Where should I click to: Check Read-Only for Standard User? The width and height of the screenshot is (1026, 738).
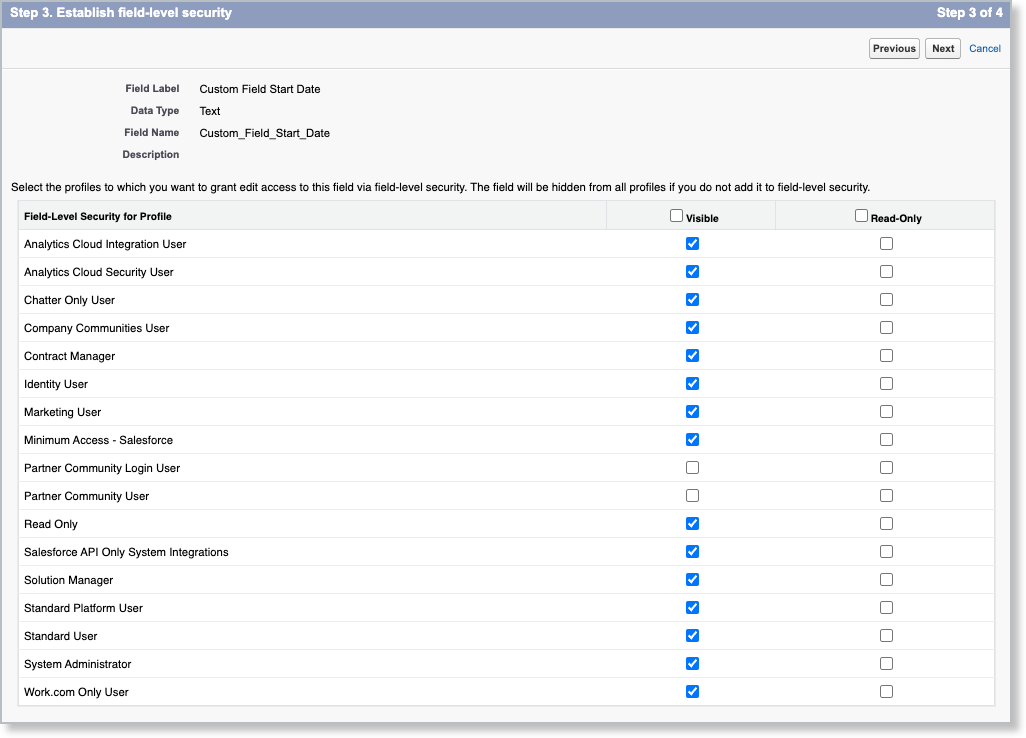click(885, 635)
